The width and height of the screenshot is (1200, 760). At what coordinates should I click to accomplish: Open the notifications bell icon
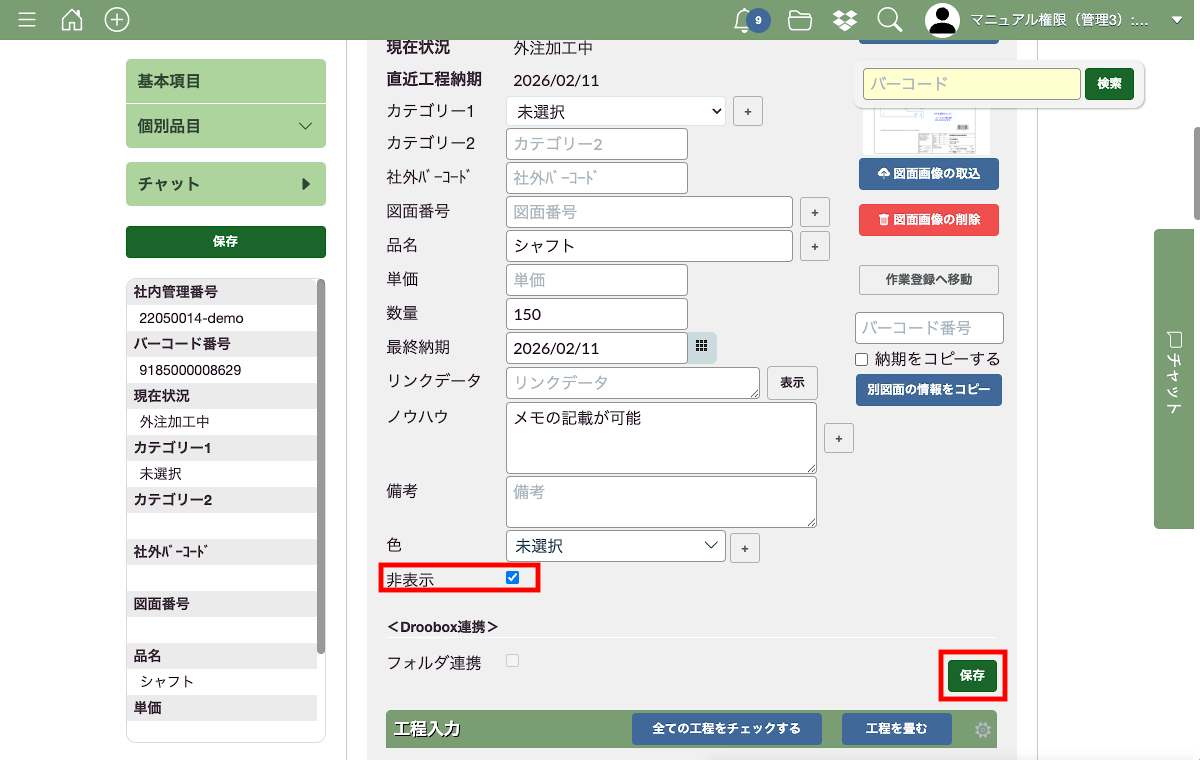743,20
